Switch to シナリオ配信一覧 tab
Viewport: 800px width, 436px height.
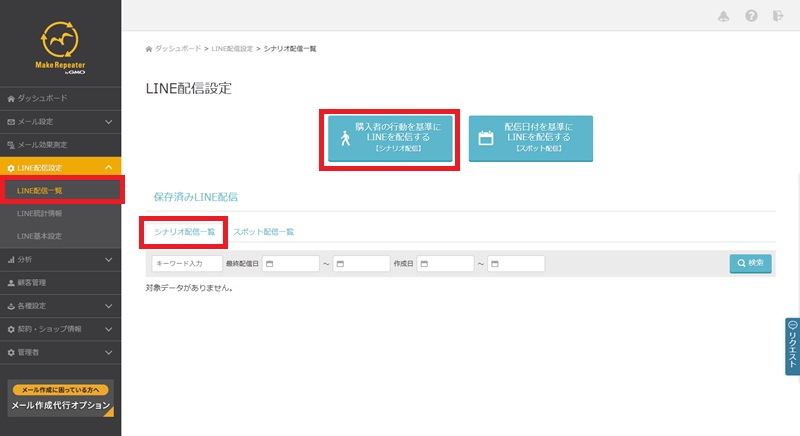184,232
